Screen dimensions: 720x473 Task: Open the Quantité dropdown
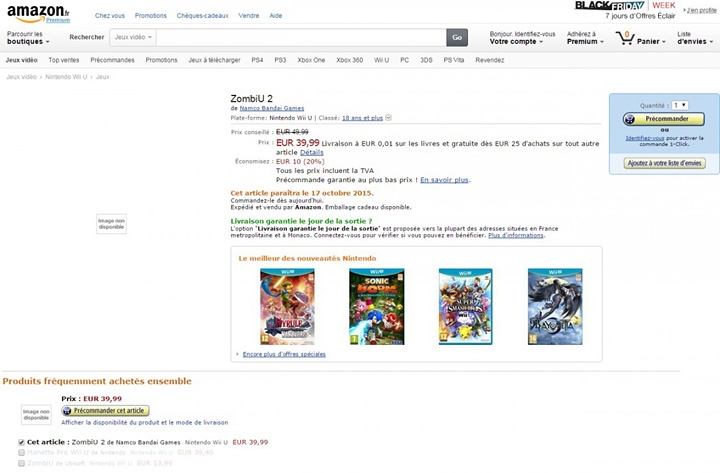[680, 105]
